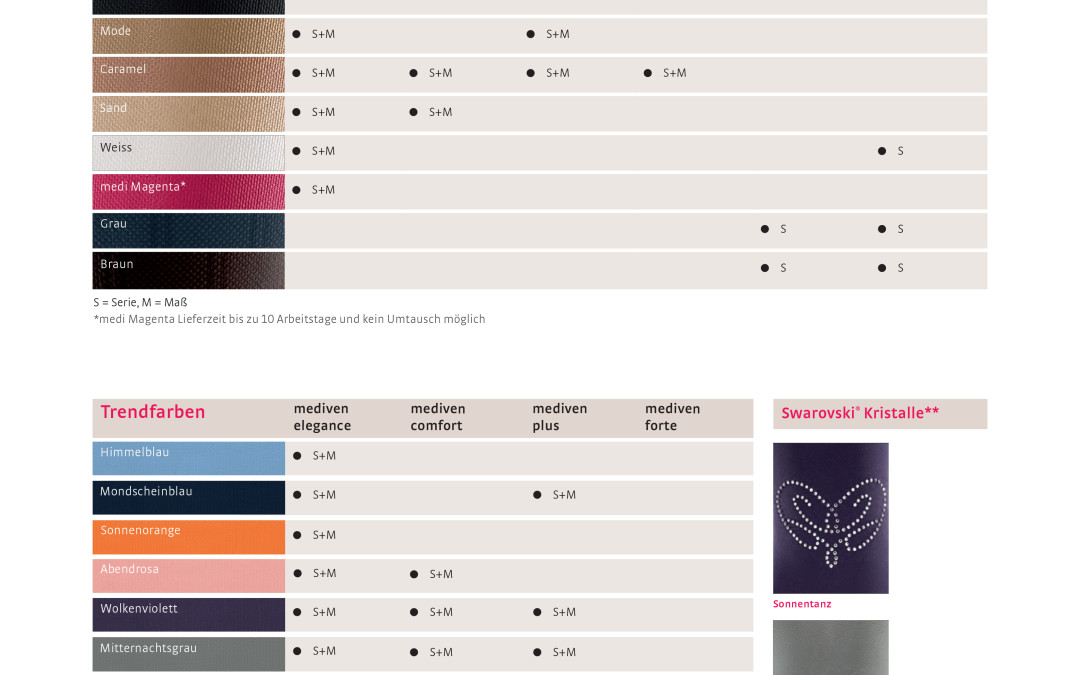Click the mediven elegance column header
This screenshot has width=1080, height=675.
coord(322,417)
